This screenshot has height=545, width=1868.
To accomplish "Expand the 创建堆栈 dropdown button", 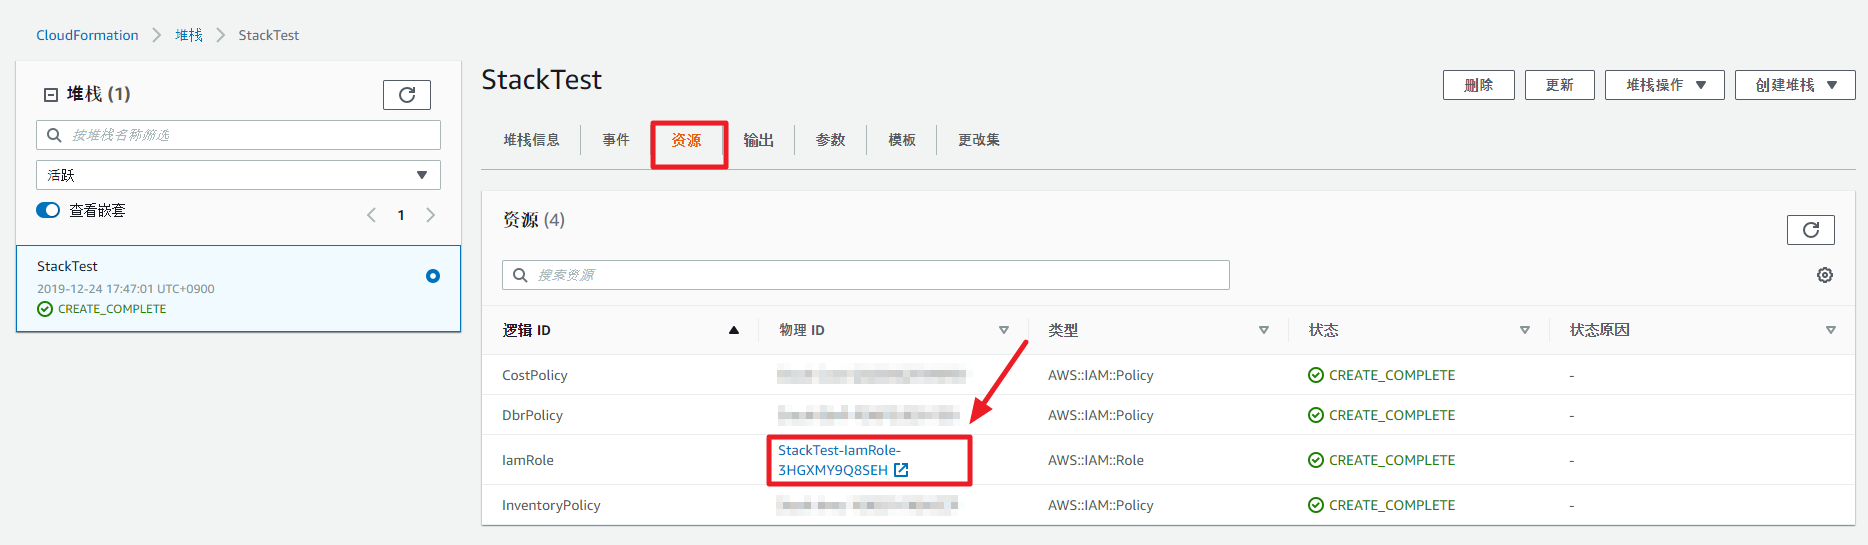I will click(1795, 85).
